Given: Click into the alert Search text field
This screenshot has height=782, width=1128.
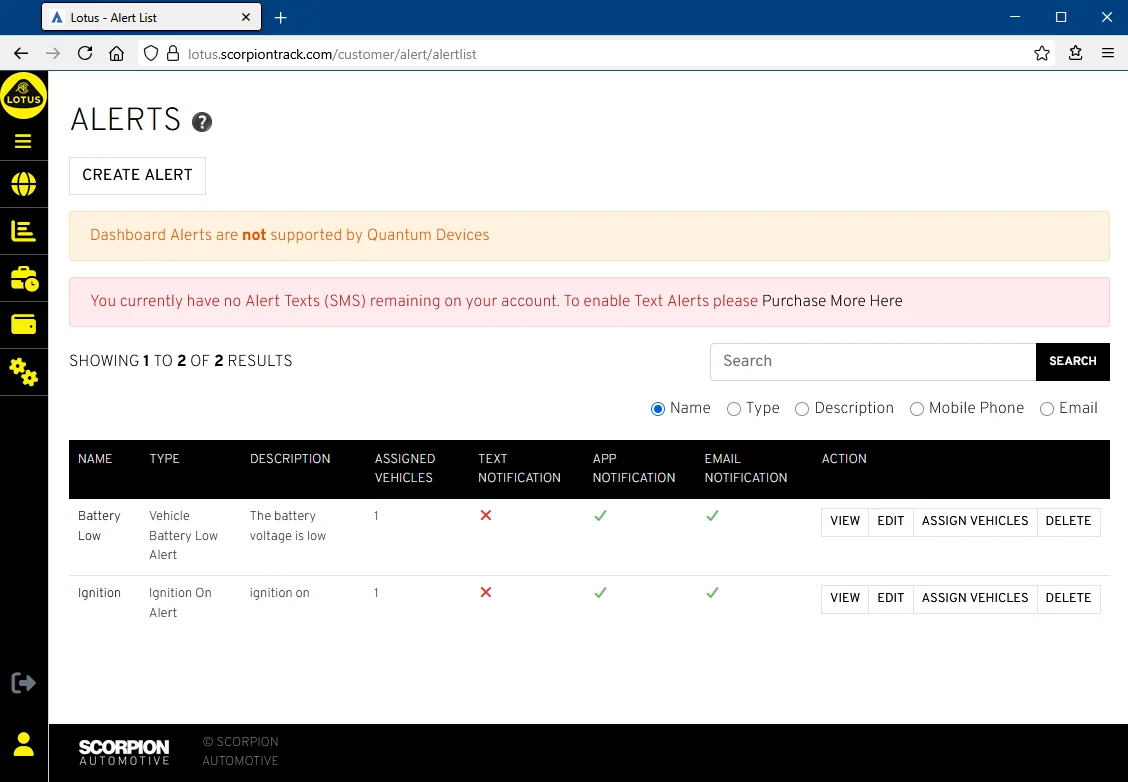Looking at the screenshot, I should pos(872,362).
